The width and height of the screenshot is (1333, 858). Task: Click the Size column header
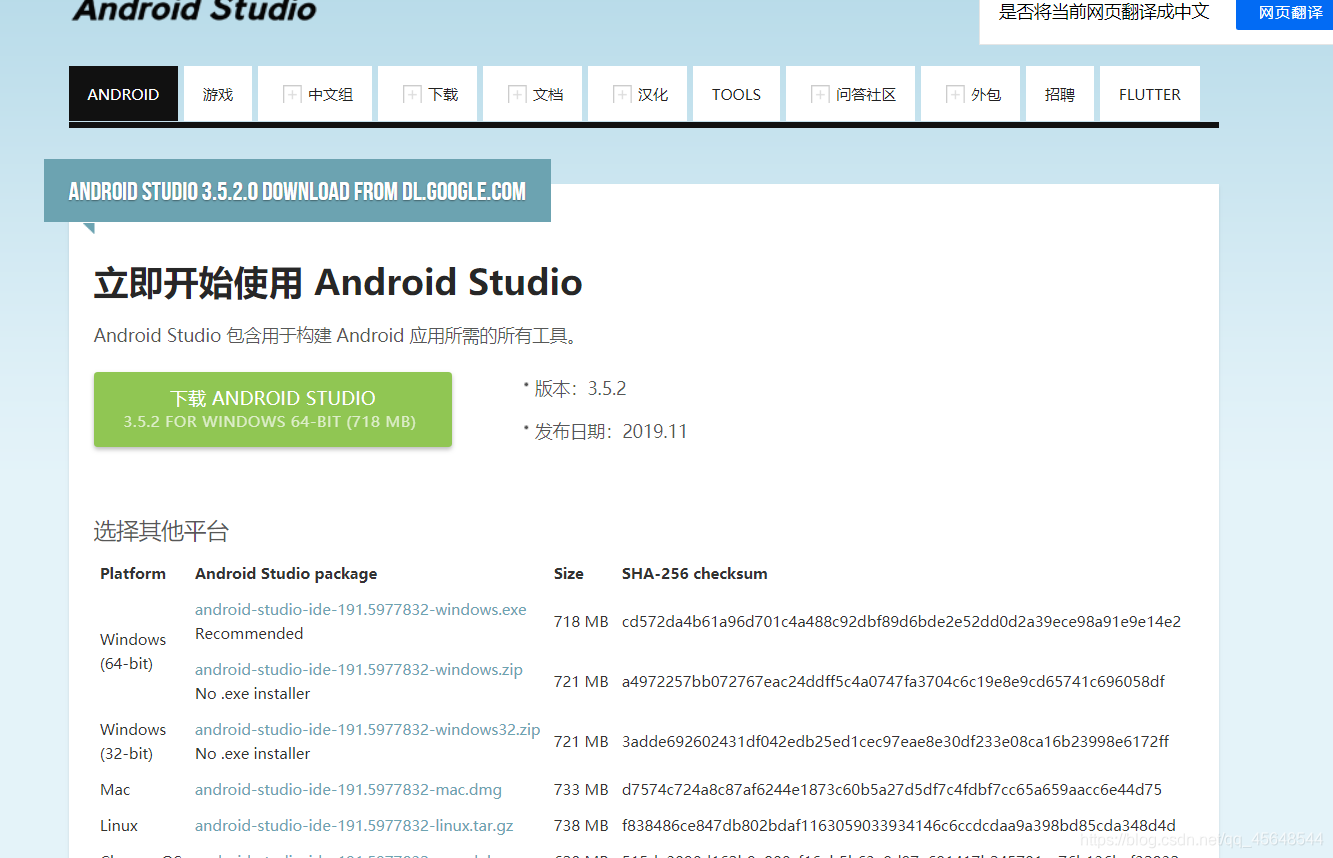569,574
